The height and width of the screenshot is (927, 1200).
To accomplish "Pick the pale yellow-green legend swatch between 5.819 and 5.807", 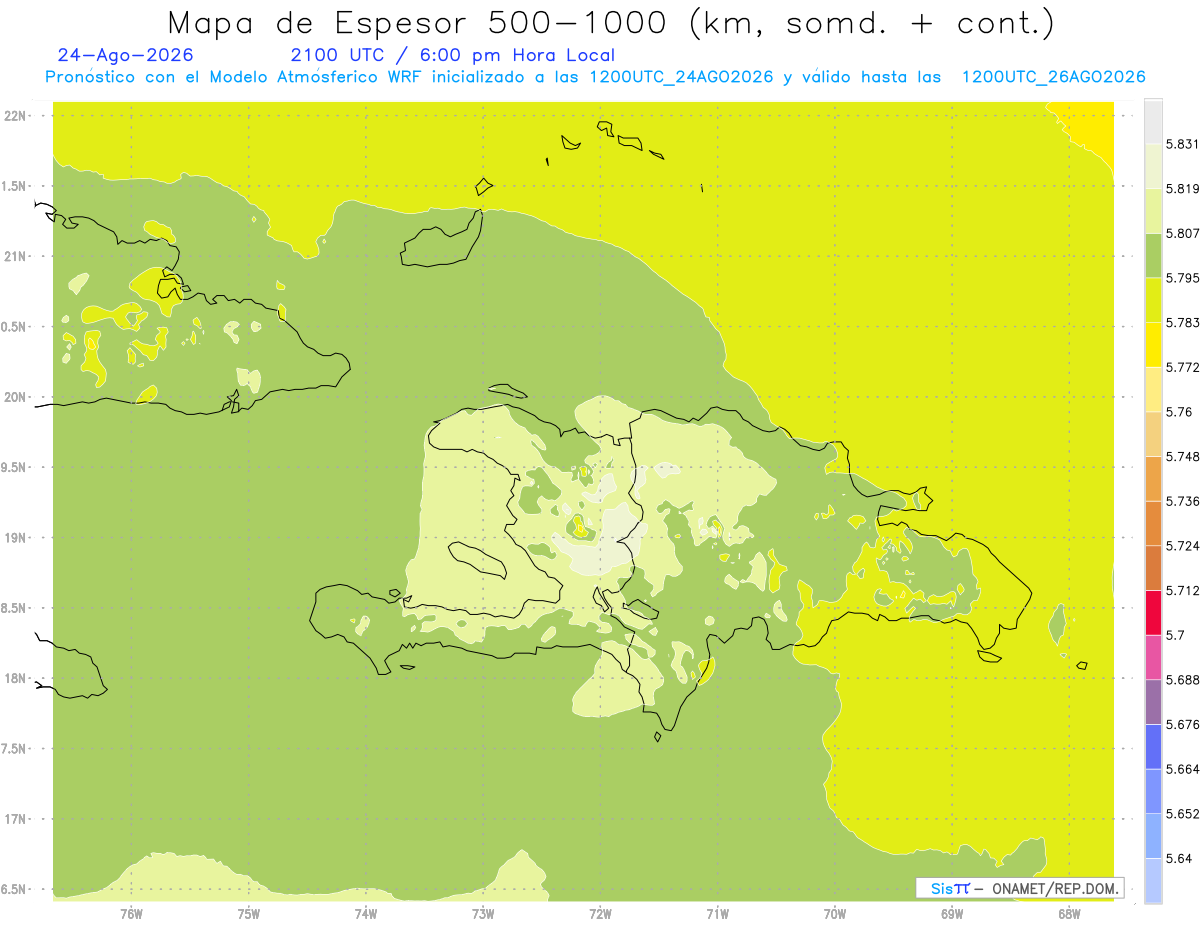I will pos(1153,211).
